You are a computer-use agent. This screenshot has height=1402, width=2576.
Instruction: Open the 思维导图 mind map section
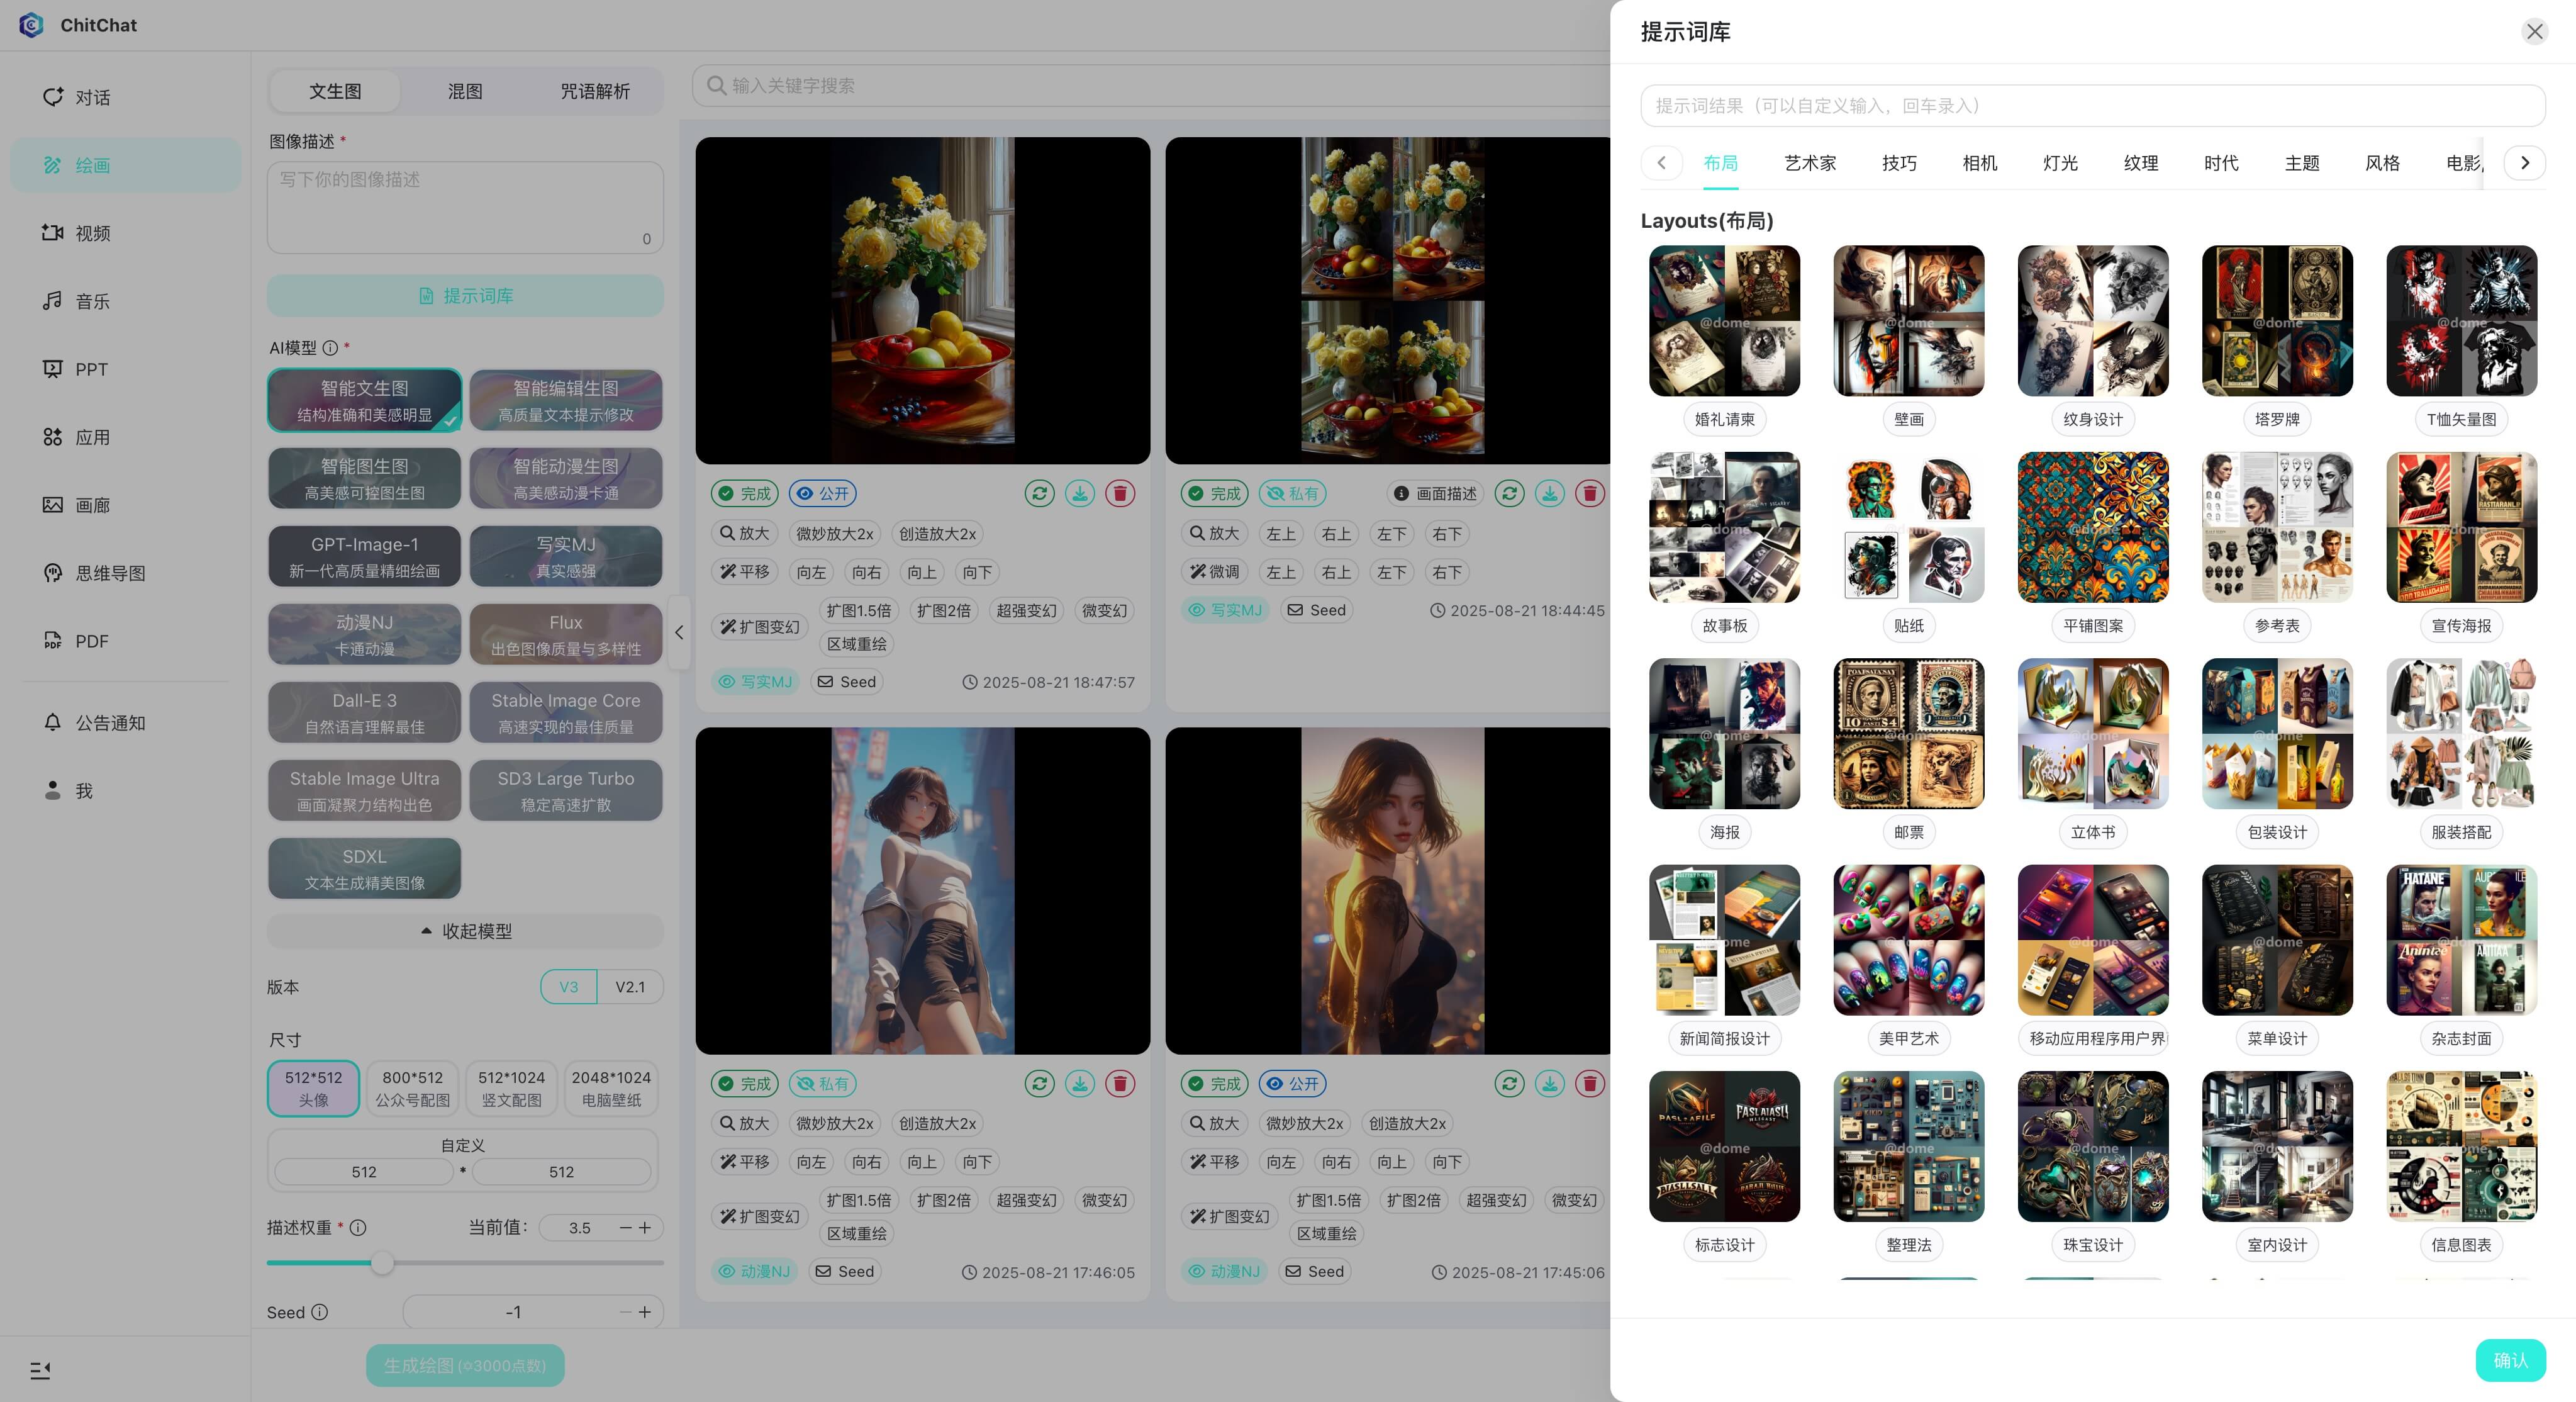(110, 573)
